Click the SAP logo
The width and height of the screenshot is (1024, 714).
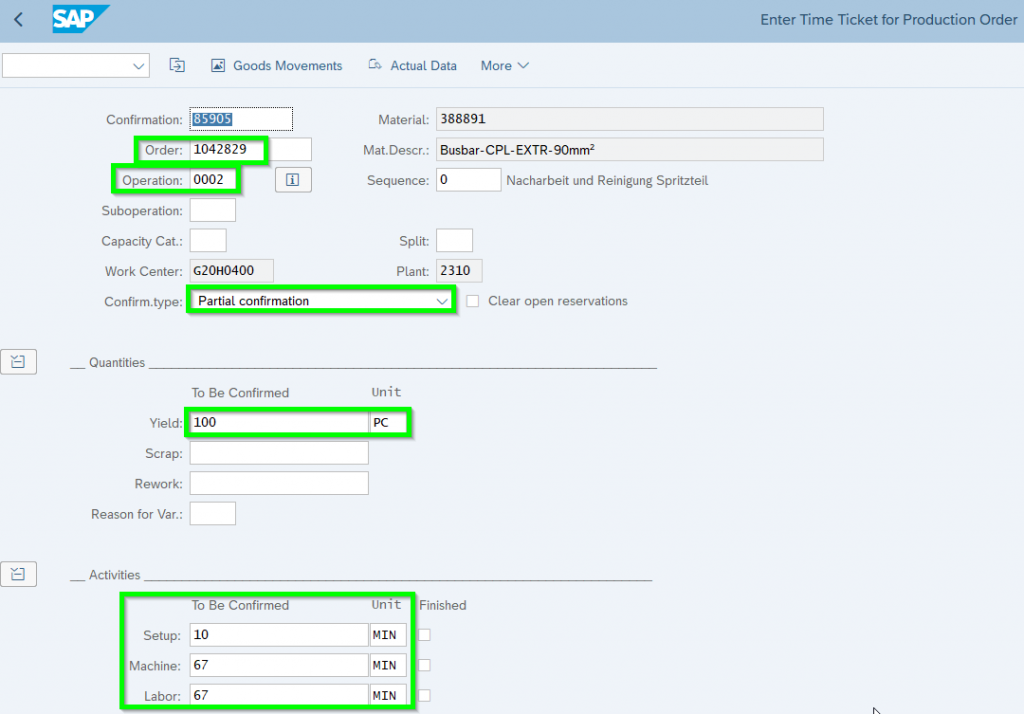(x=80, y=19)
